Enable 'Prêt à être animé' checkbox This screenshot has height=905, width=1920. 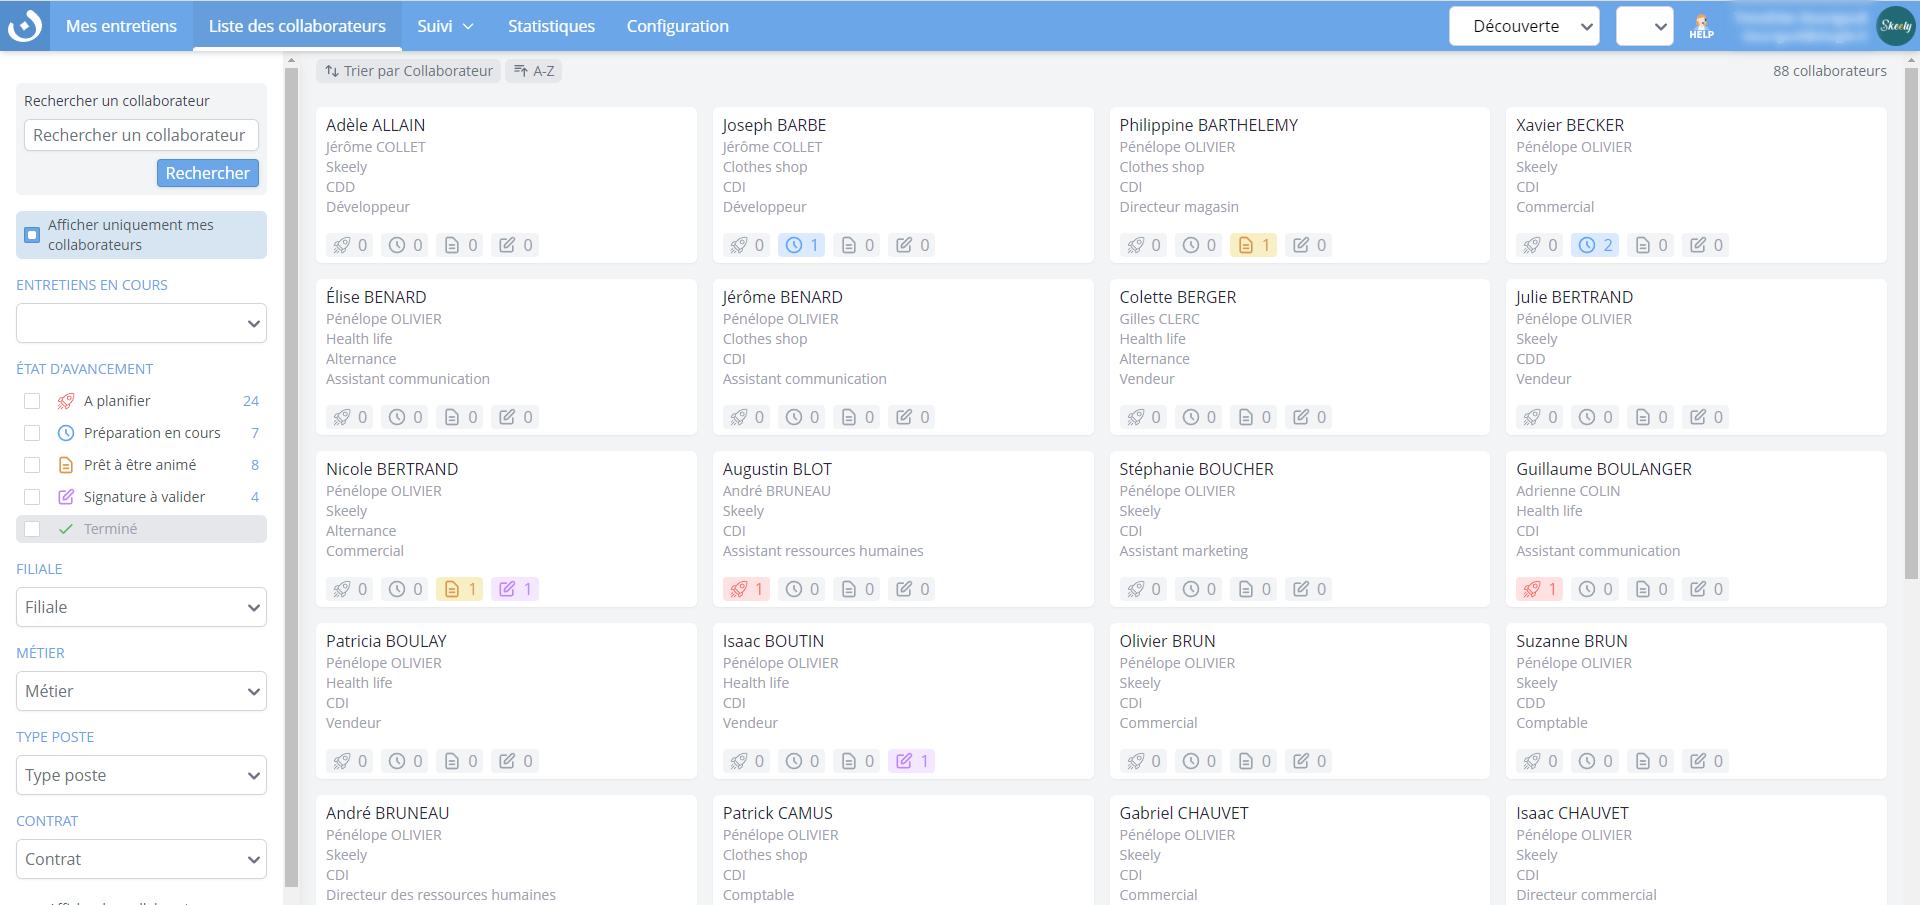(32, 465)
